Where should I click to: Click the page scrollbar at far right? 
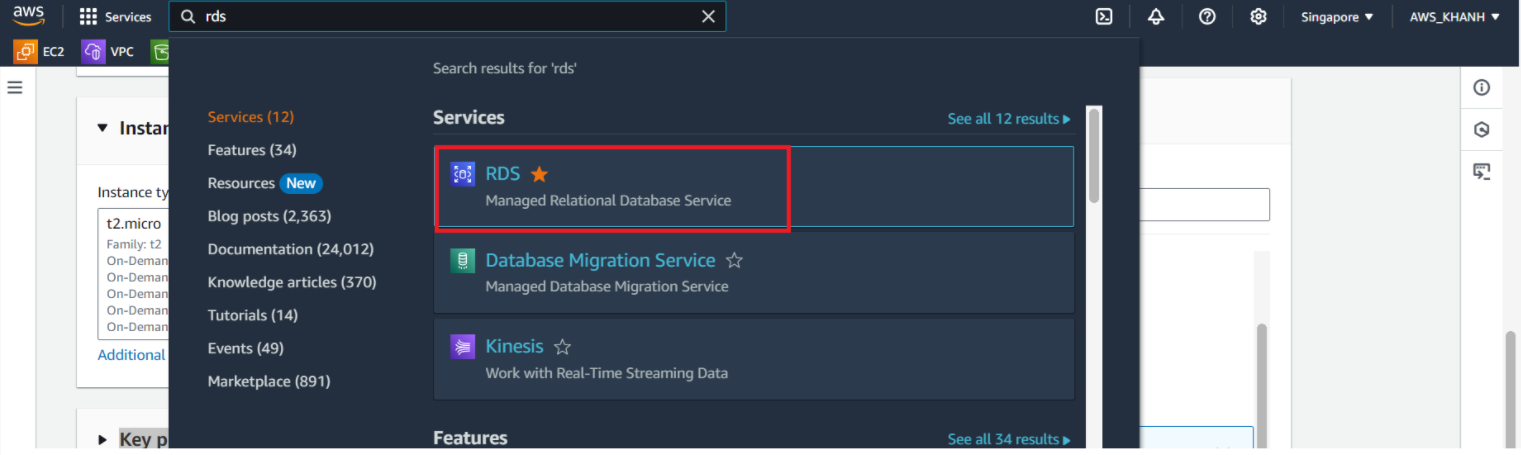tap(1511, 388)
